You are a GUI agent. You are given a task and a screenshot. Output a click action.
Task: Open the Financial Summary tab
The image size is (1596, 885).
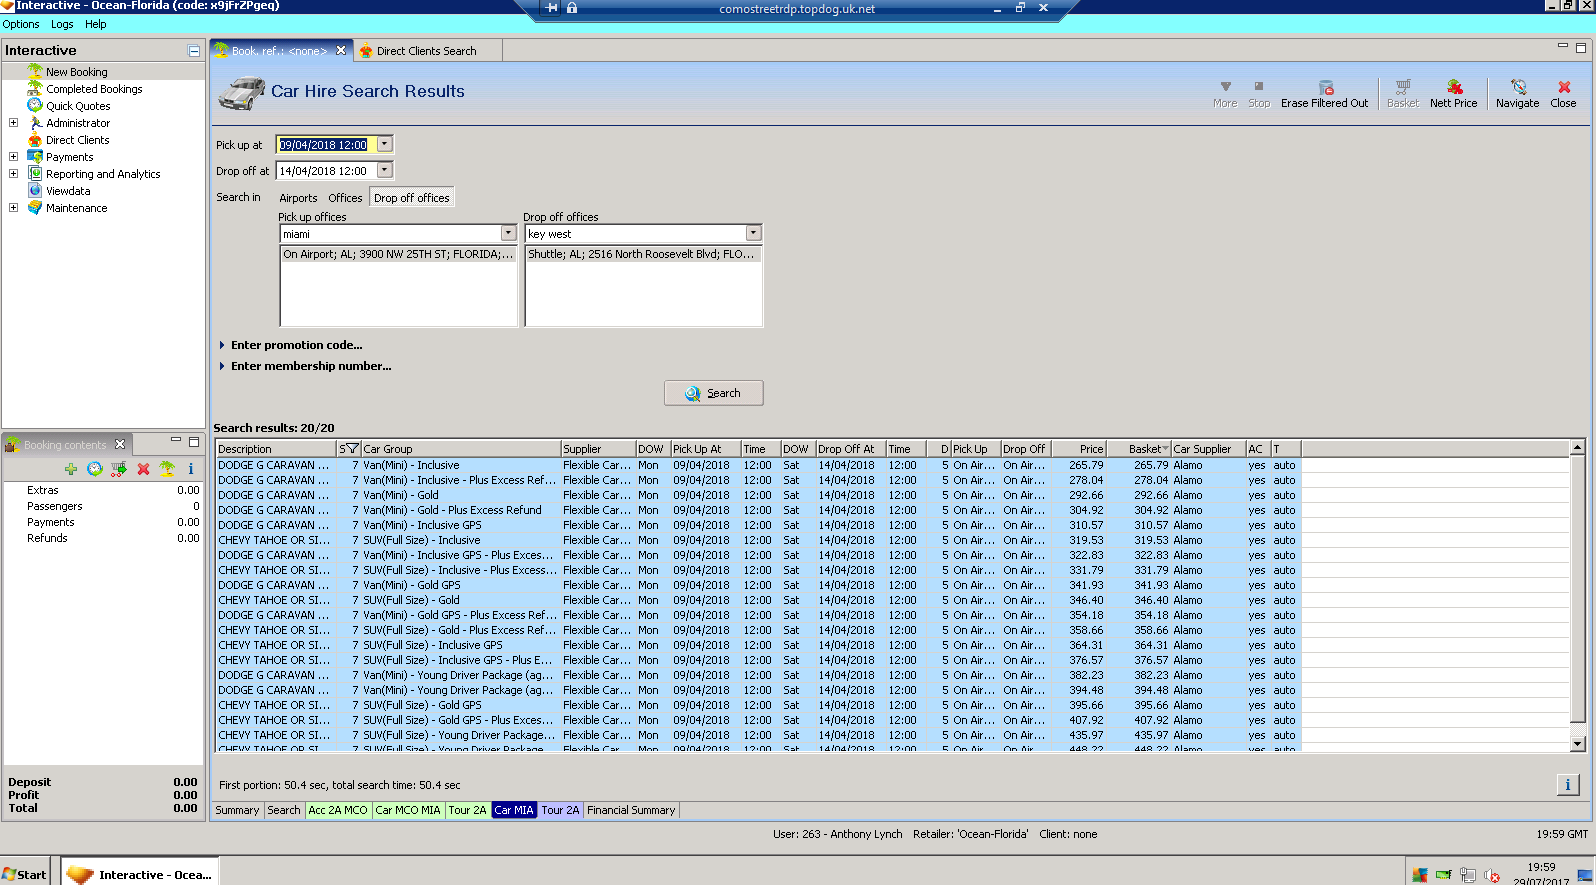[x=631, y=810]
